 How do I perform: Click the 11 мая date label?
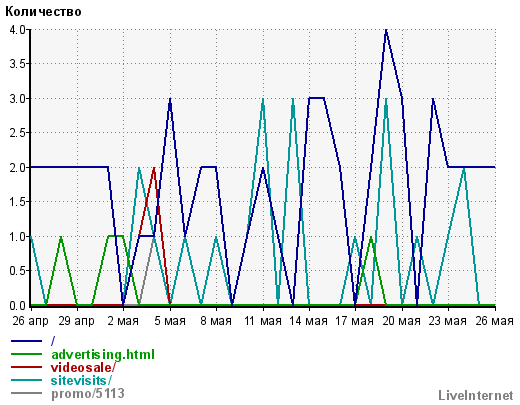point(263,321)
